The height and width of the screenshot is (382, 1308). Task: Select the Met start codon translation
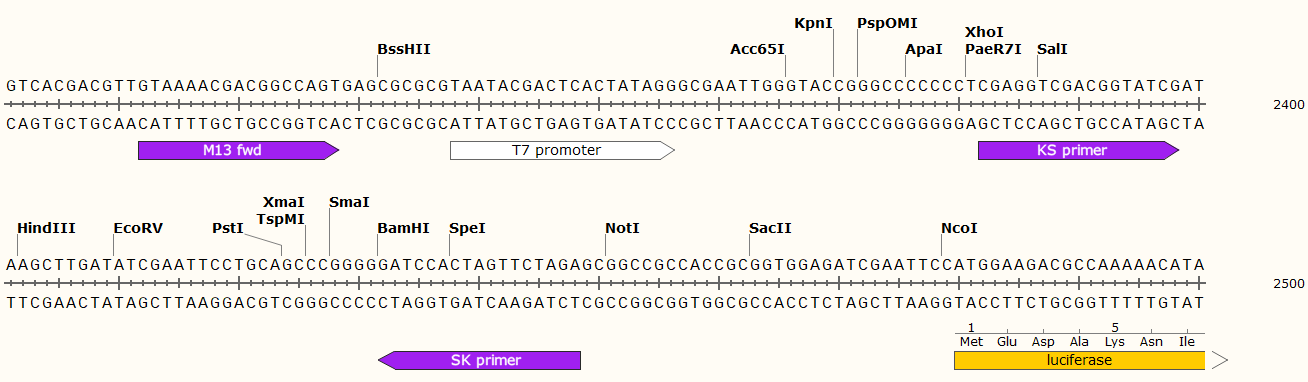pyautogui.click(x=971, y=341)
